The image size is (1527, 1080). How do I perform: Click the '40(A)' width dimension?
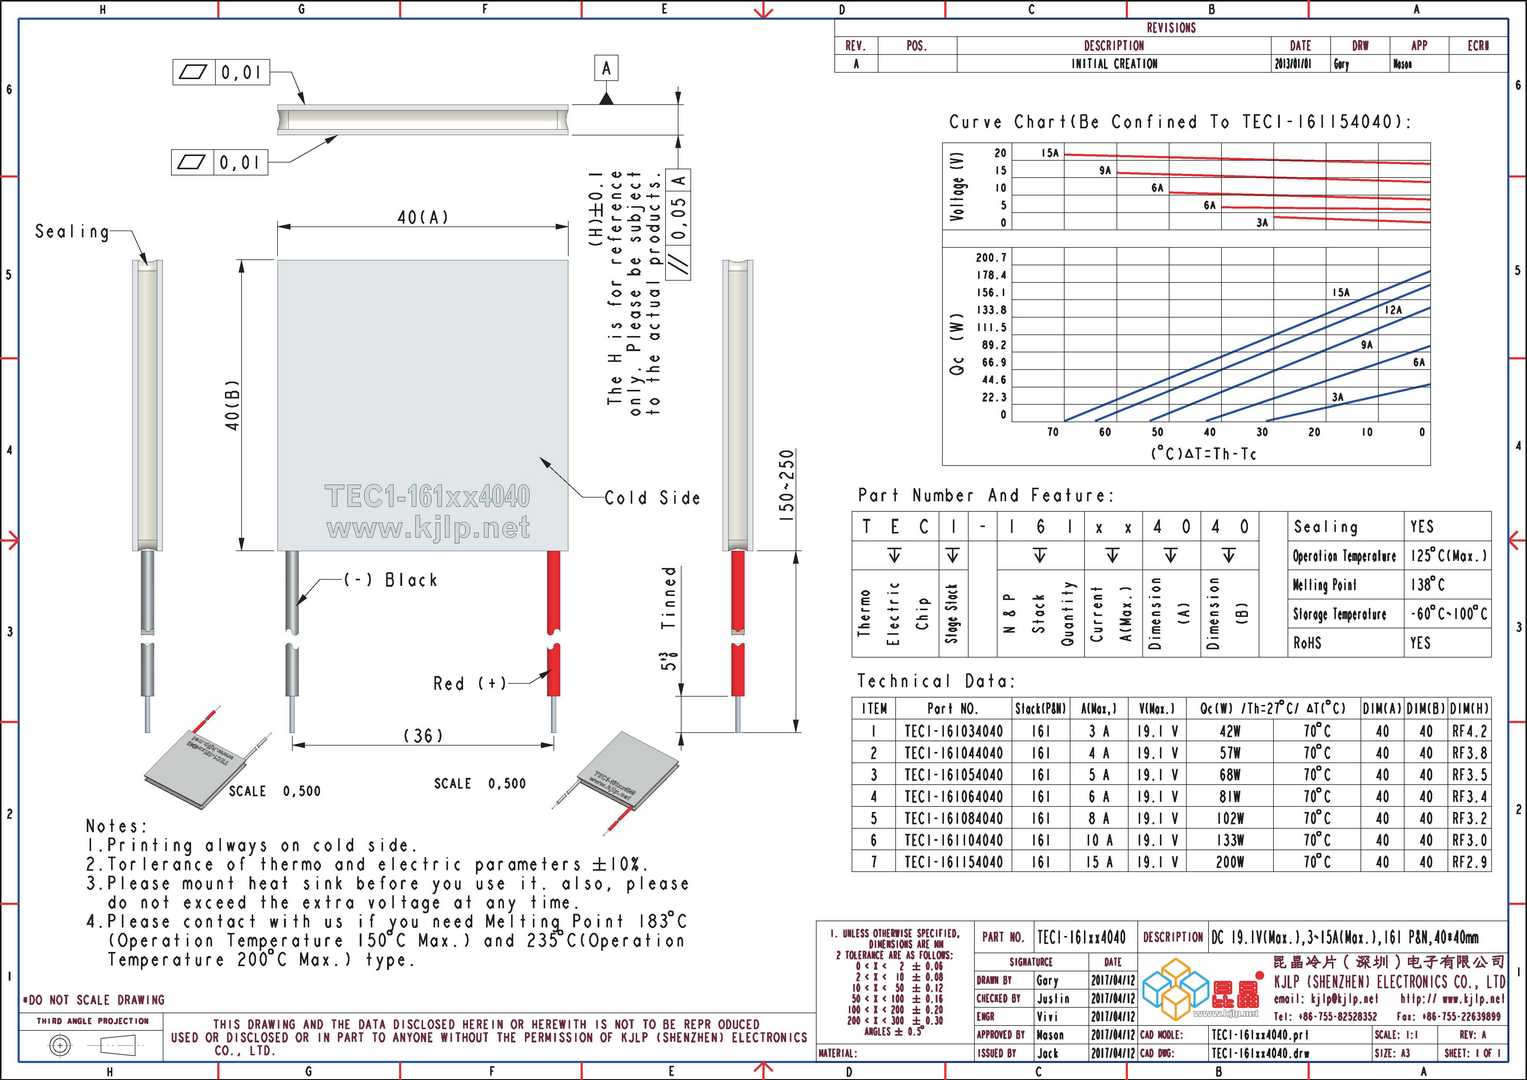point(423,217)
